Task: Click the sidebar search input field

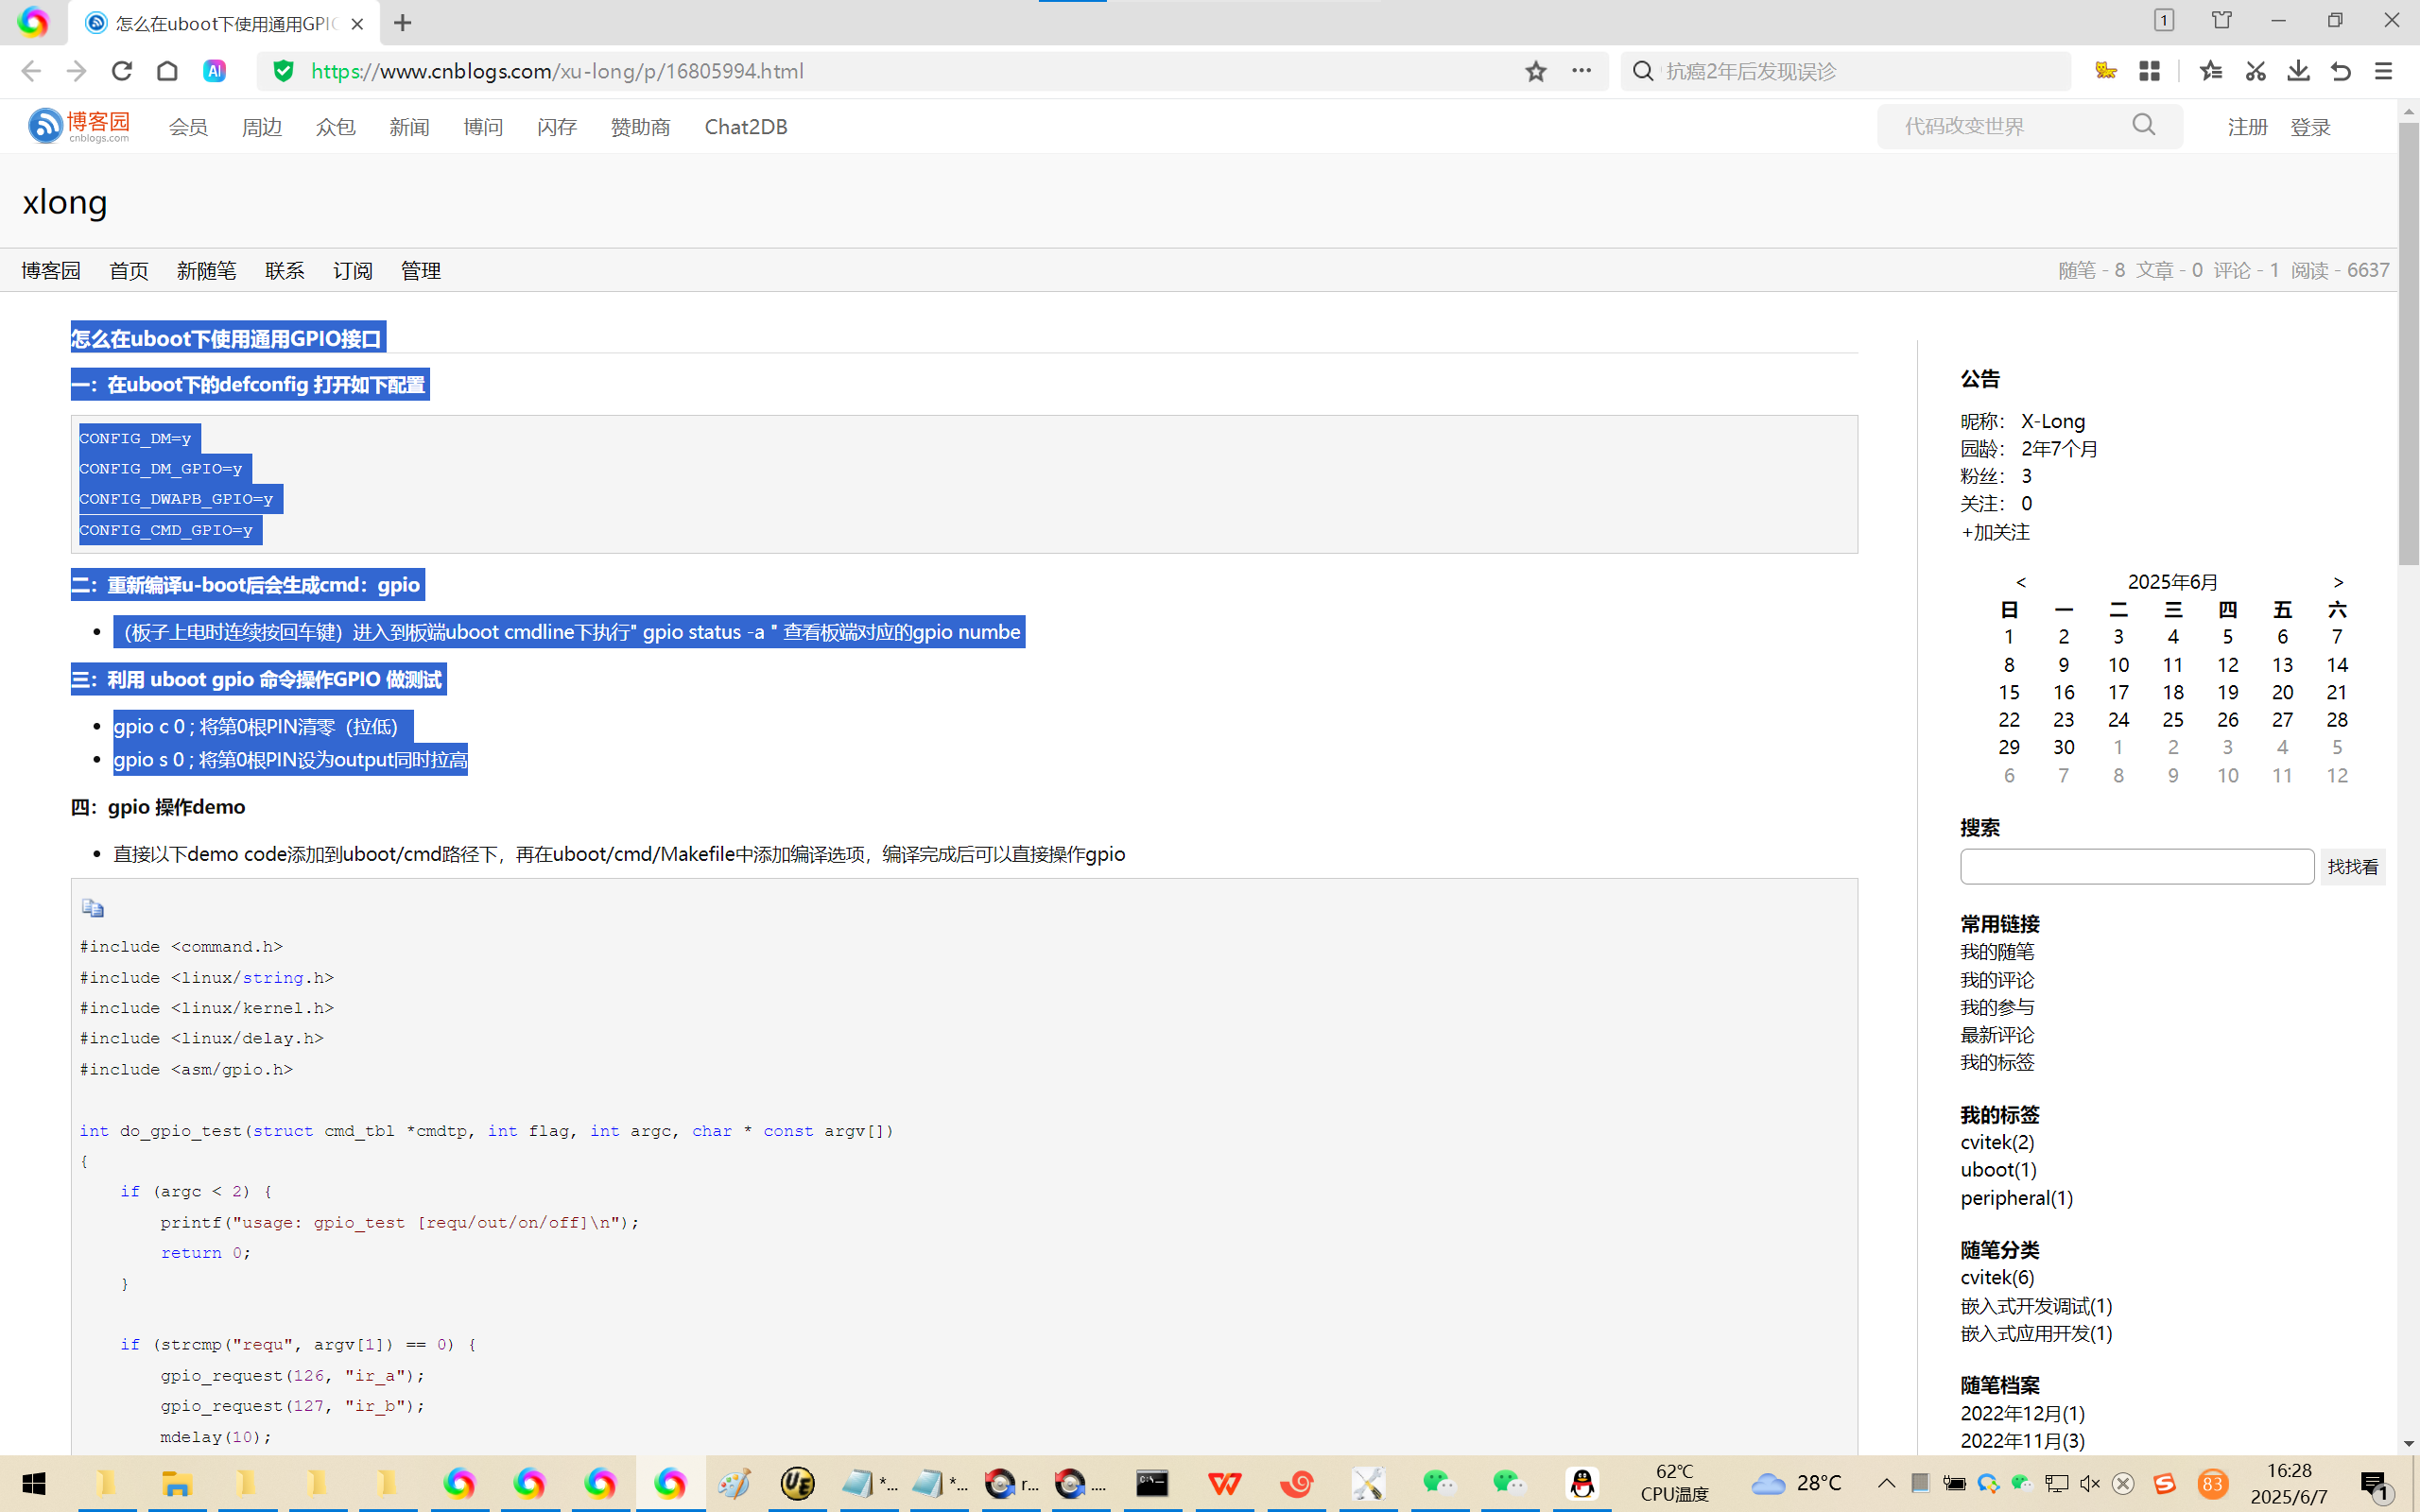Action: [2136, 866]
